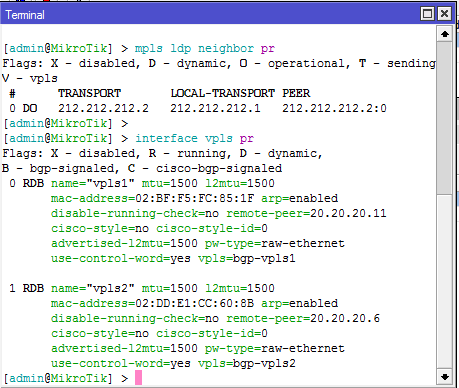Click the Terminal title bar text

point(25,15)
